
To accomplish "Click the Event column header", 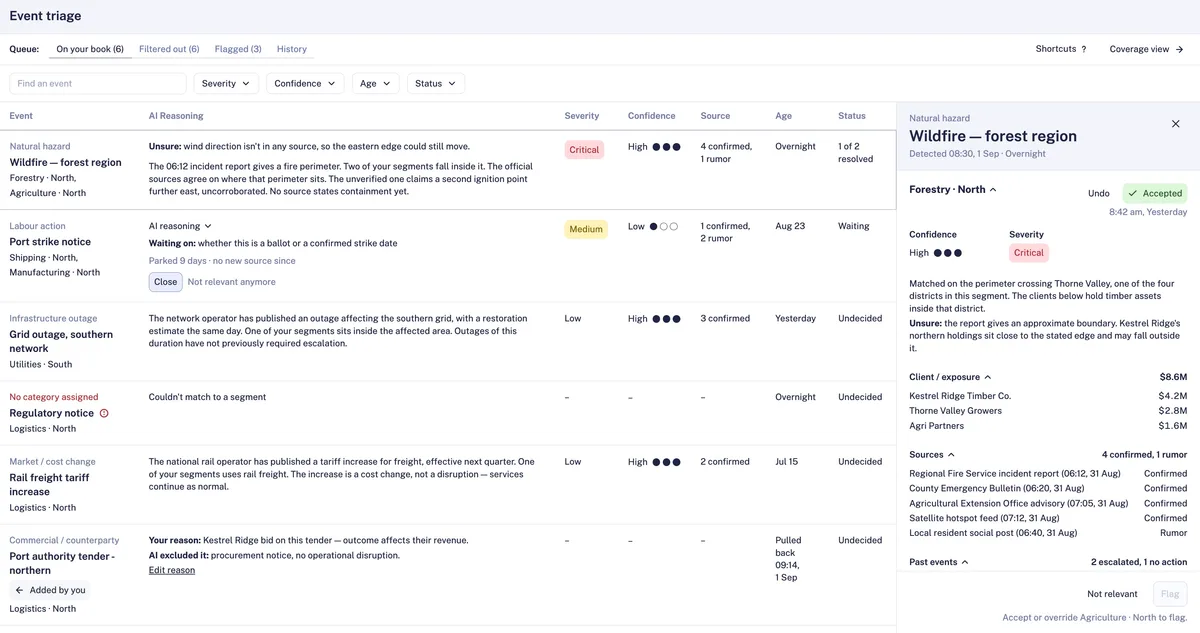I will coord(21,116).
